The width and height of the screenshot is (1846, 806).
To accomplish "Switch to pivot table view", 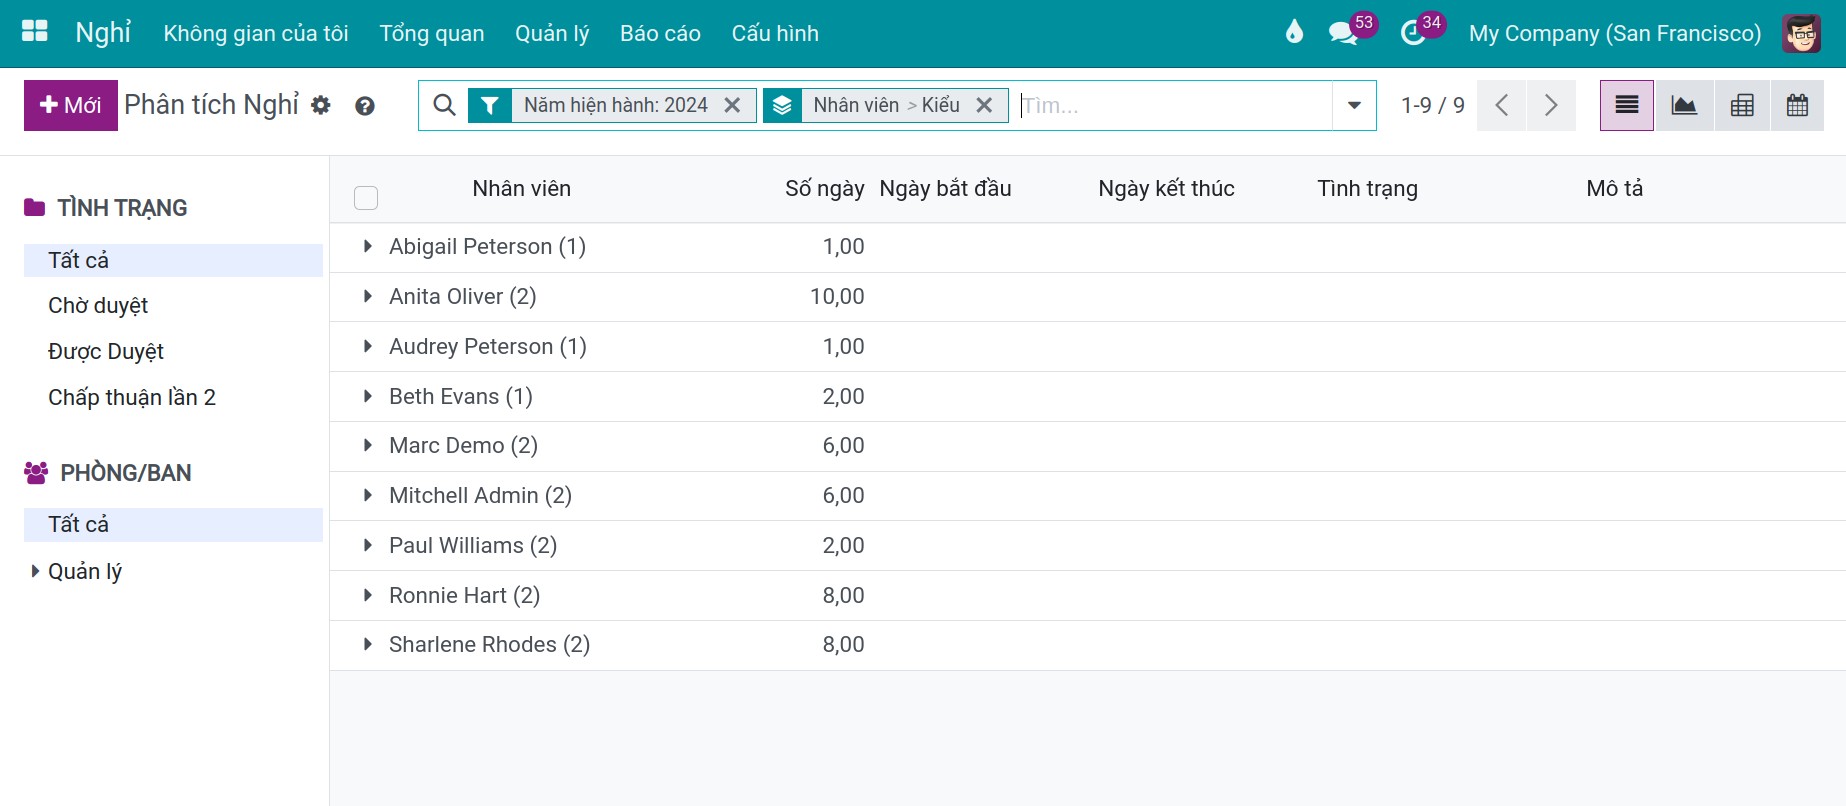I will [x=1742, y=105].
